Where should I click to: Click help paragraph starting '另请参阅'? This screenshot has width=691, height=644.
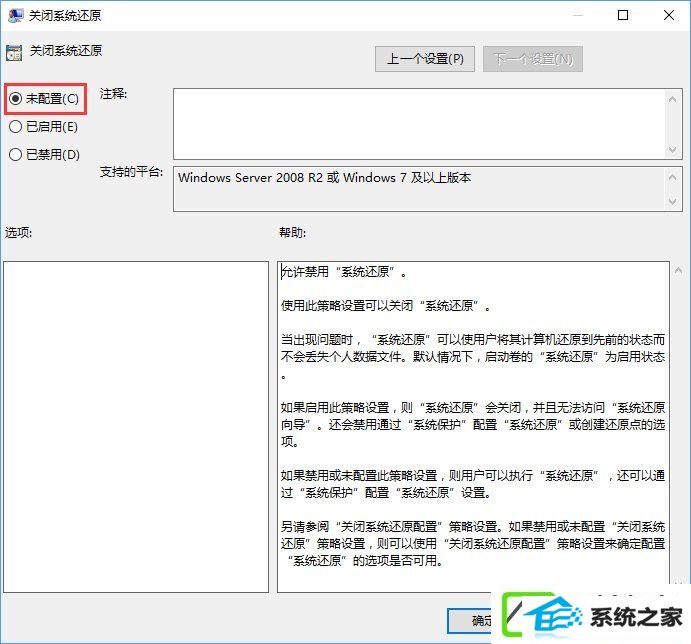tap(473, 543)
